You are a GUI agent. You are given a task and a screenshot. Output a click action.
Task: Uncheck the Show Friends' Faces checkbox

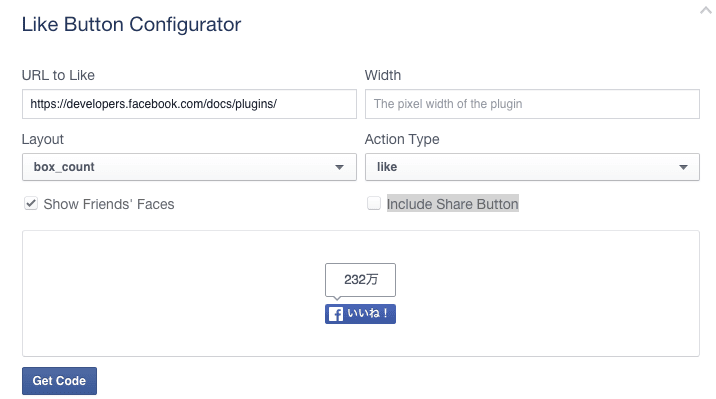(x=31, y=203)
